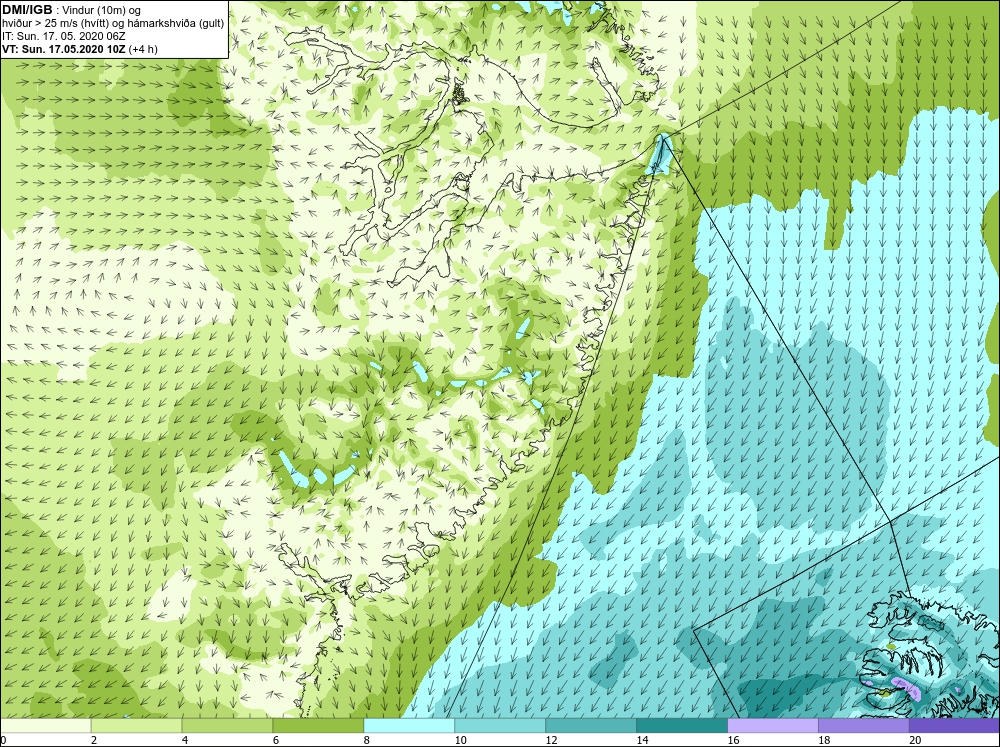
Task: Click the 12–14 m/s medium teal legend swatch
Action: point(591,726)
